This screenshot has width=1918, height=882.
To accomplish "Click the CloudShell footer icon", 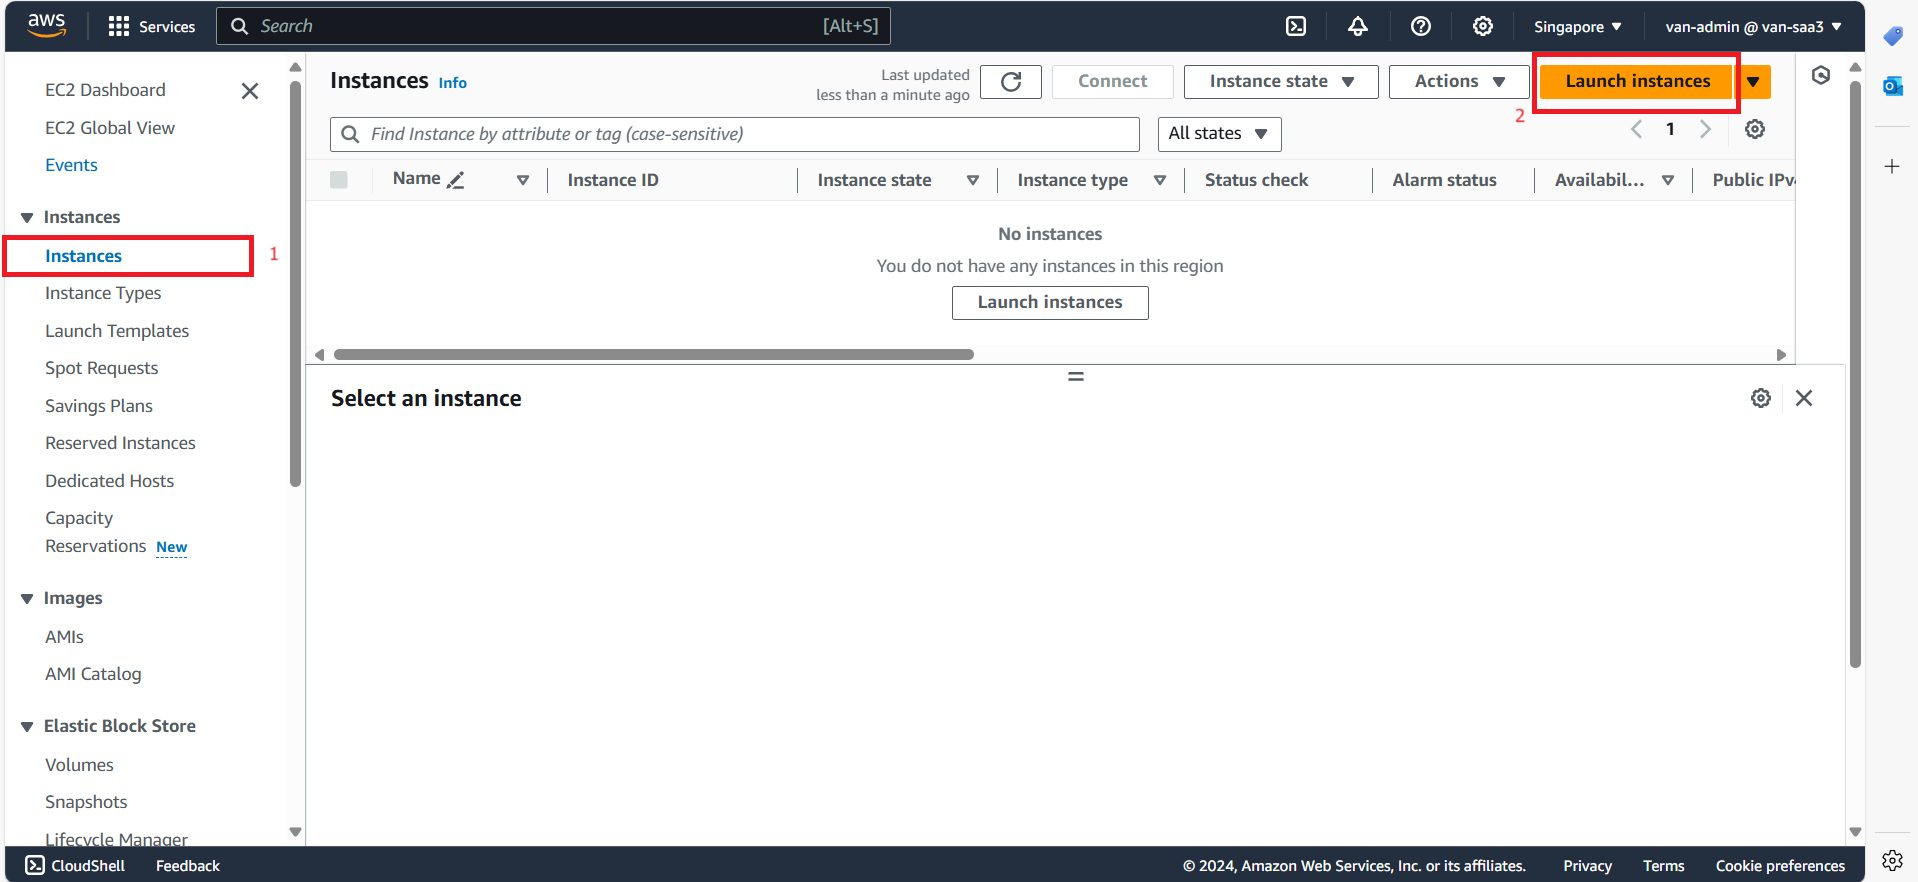I will (35, 865).
